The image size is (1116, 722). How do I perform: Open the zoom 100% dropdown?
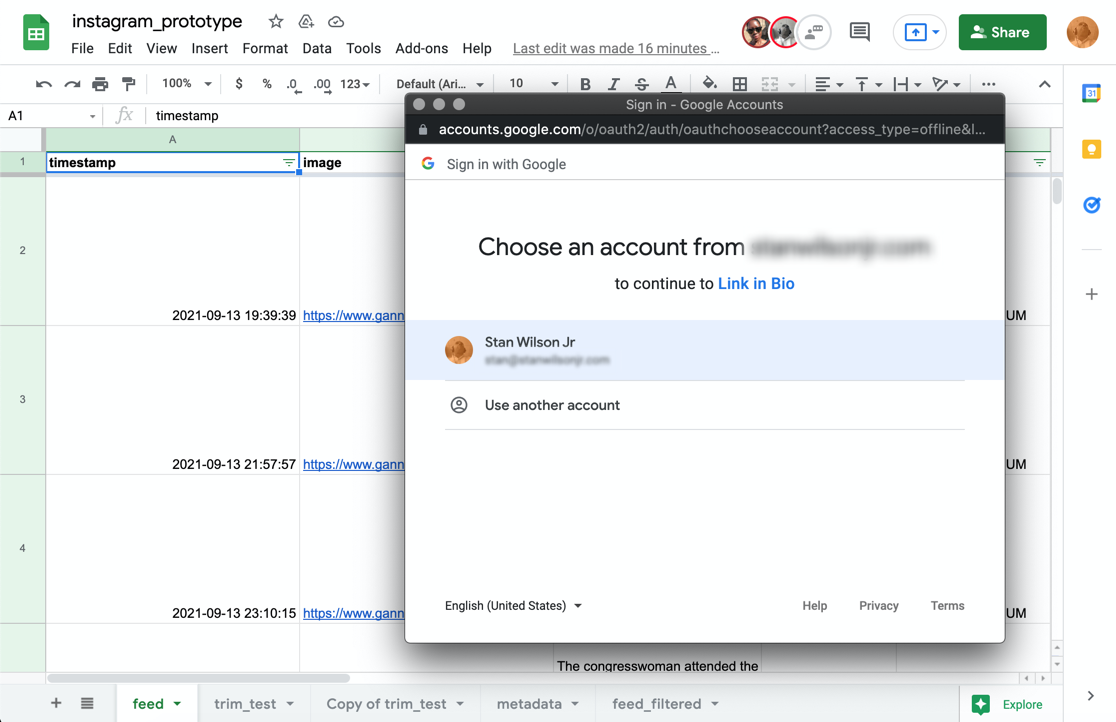click(186, 84)
